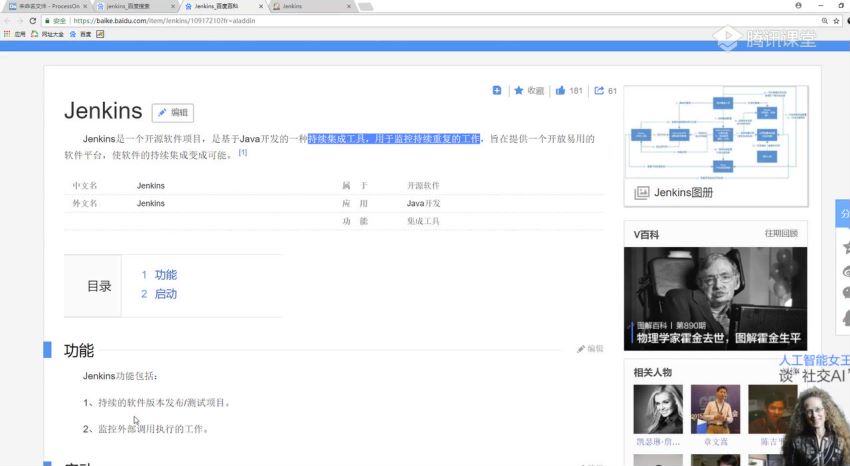Open the last image-icon bookmark

[100, 34]
